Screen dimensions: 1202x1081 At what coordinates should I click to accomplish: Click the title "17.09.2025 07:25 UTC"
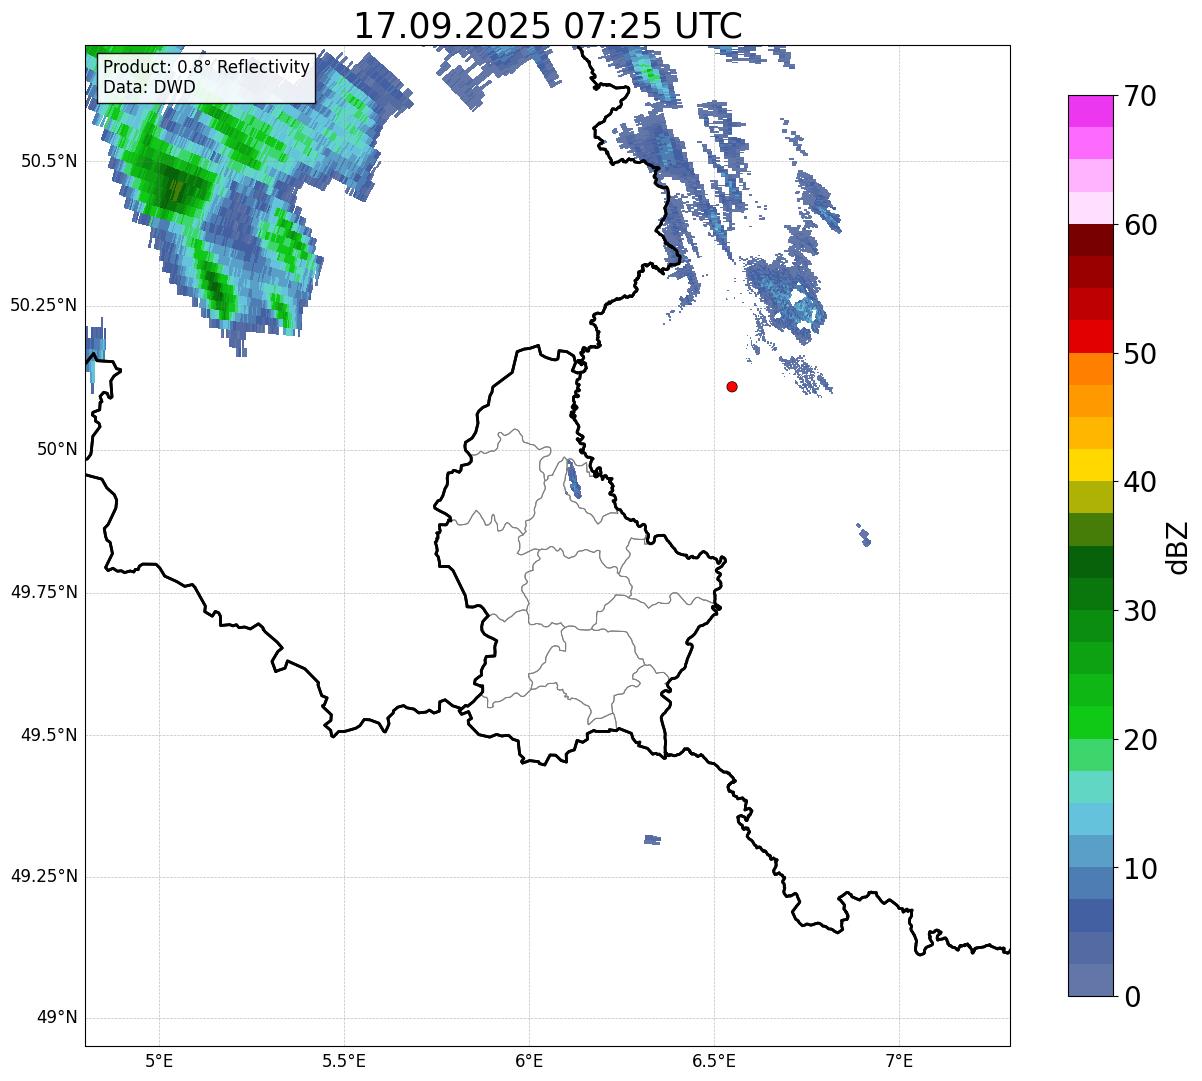tap(548, 26)
